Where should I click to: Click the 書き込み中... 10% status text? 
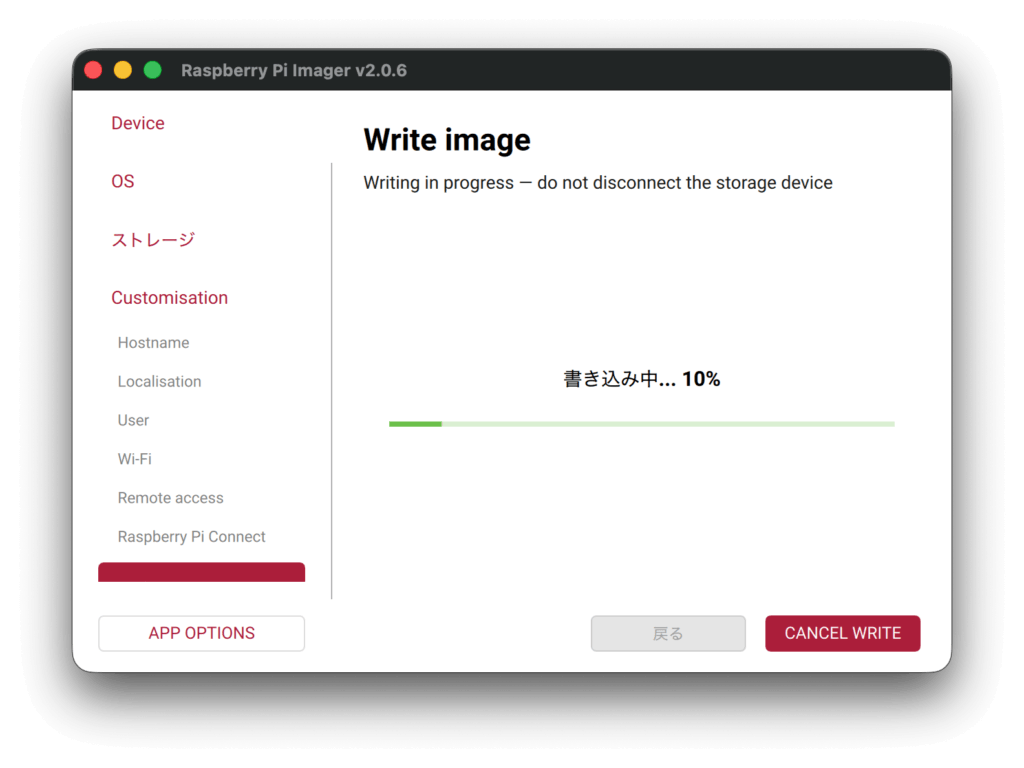[641, 379]
